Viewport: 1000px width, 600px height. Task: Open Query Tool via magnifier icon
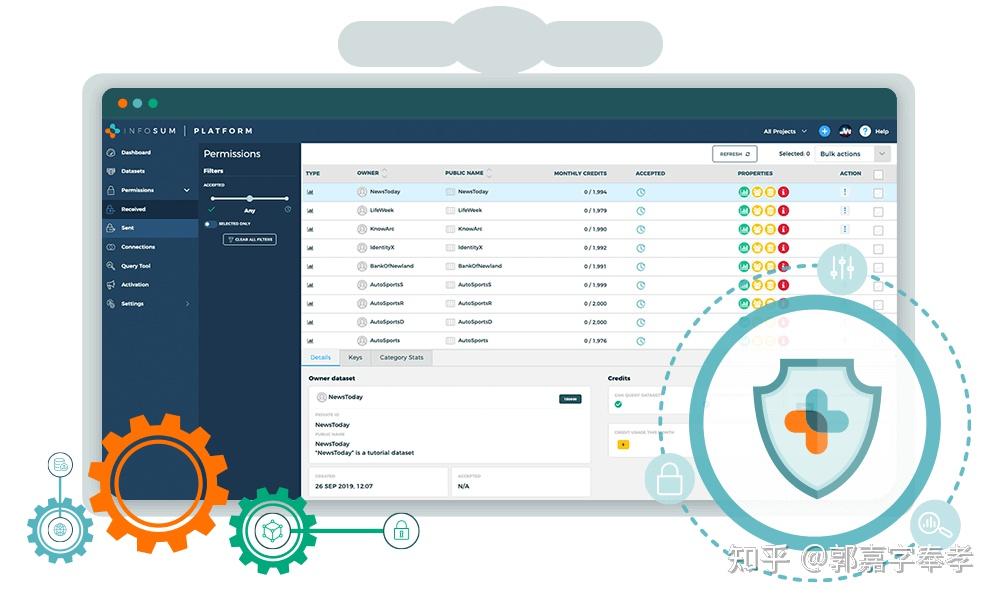(111, 266)
